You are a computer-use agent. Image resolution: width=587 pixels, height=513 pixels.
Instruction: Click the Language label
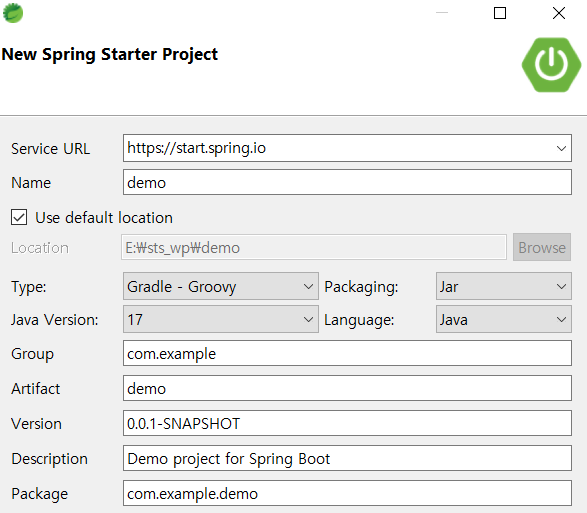[x=359, y=320]
